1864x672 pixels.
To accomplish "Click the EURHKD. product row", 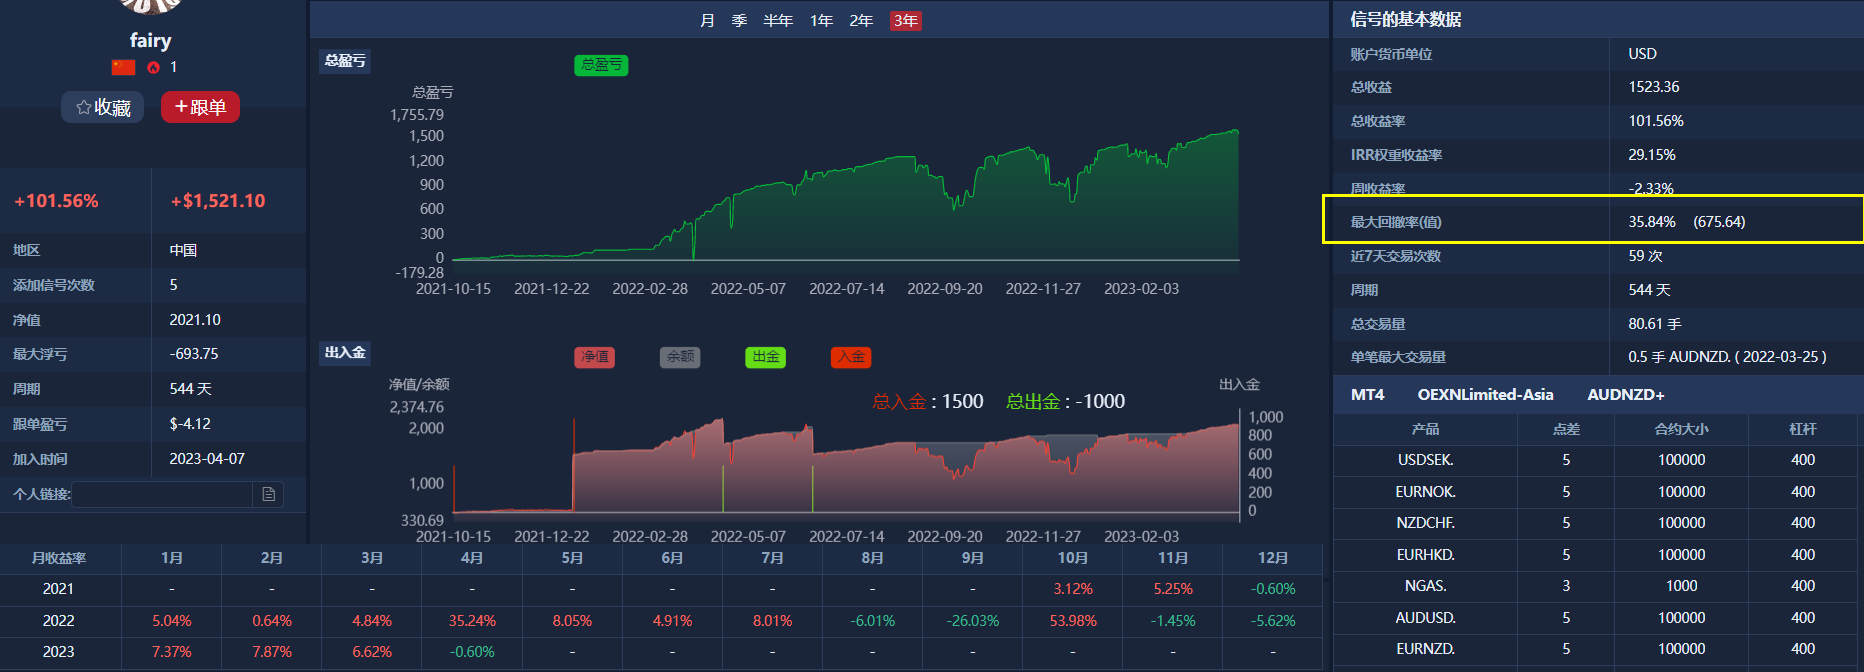I will click(1597, 555).
